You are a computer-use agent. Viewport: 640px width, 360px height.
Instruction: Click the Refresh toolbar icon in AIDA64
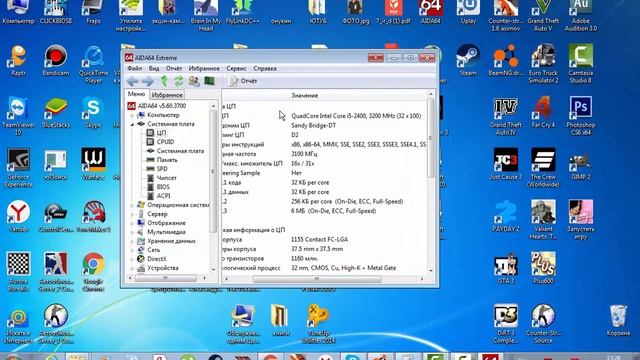point(179,81)
